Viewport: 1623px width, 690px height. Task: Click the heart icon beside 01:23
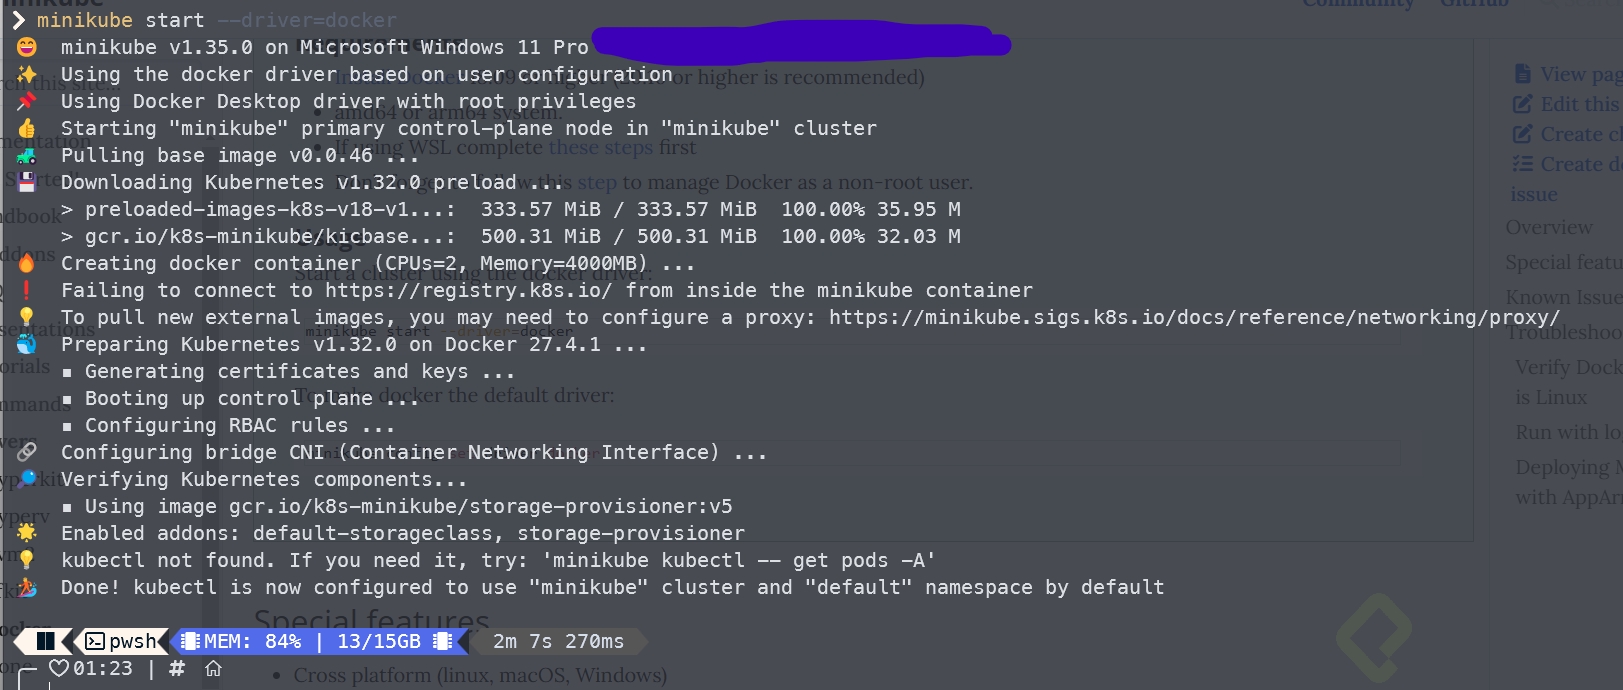(59, 668)
